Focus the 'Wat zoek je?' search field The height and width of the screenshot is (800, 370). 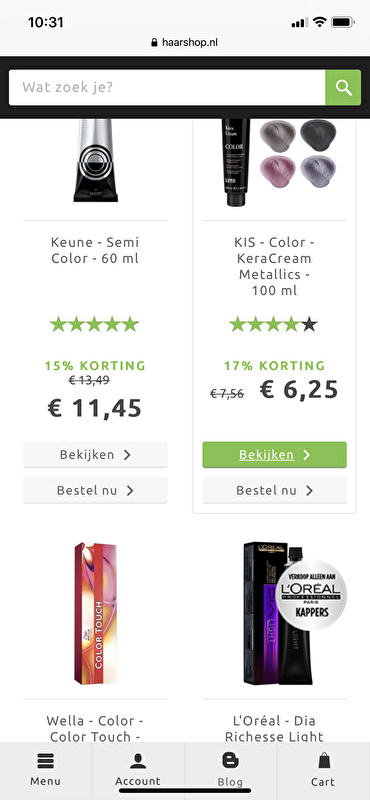coord(167,88)
